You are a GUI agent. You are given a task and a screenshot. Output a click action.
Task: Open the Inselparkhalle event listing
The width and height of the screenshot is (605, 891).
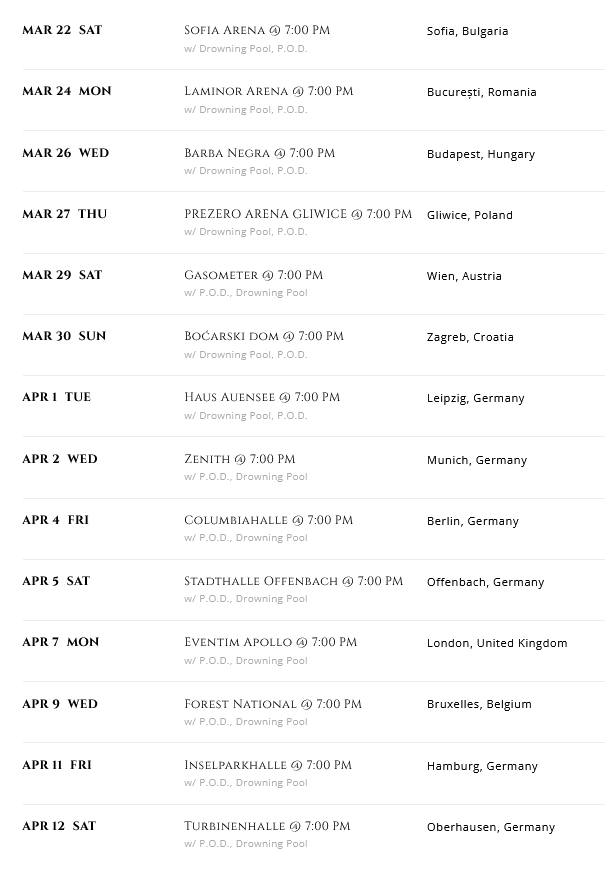267,765
